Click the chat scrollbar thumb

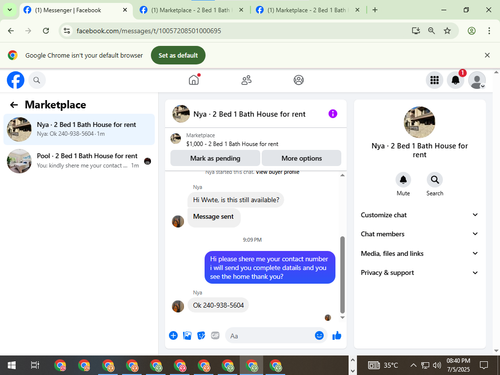tap(342, 275)
